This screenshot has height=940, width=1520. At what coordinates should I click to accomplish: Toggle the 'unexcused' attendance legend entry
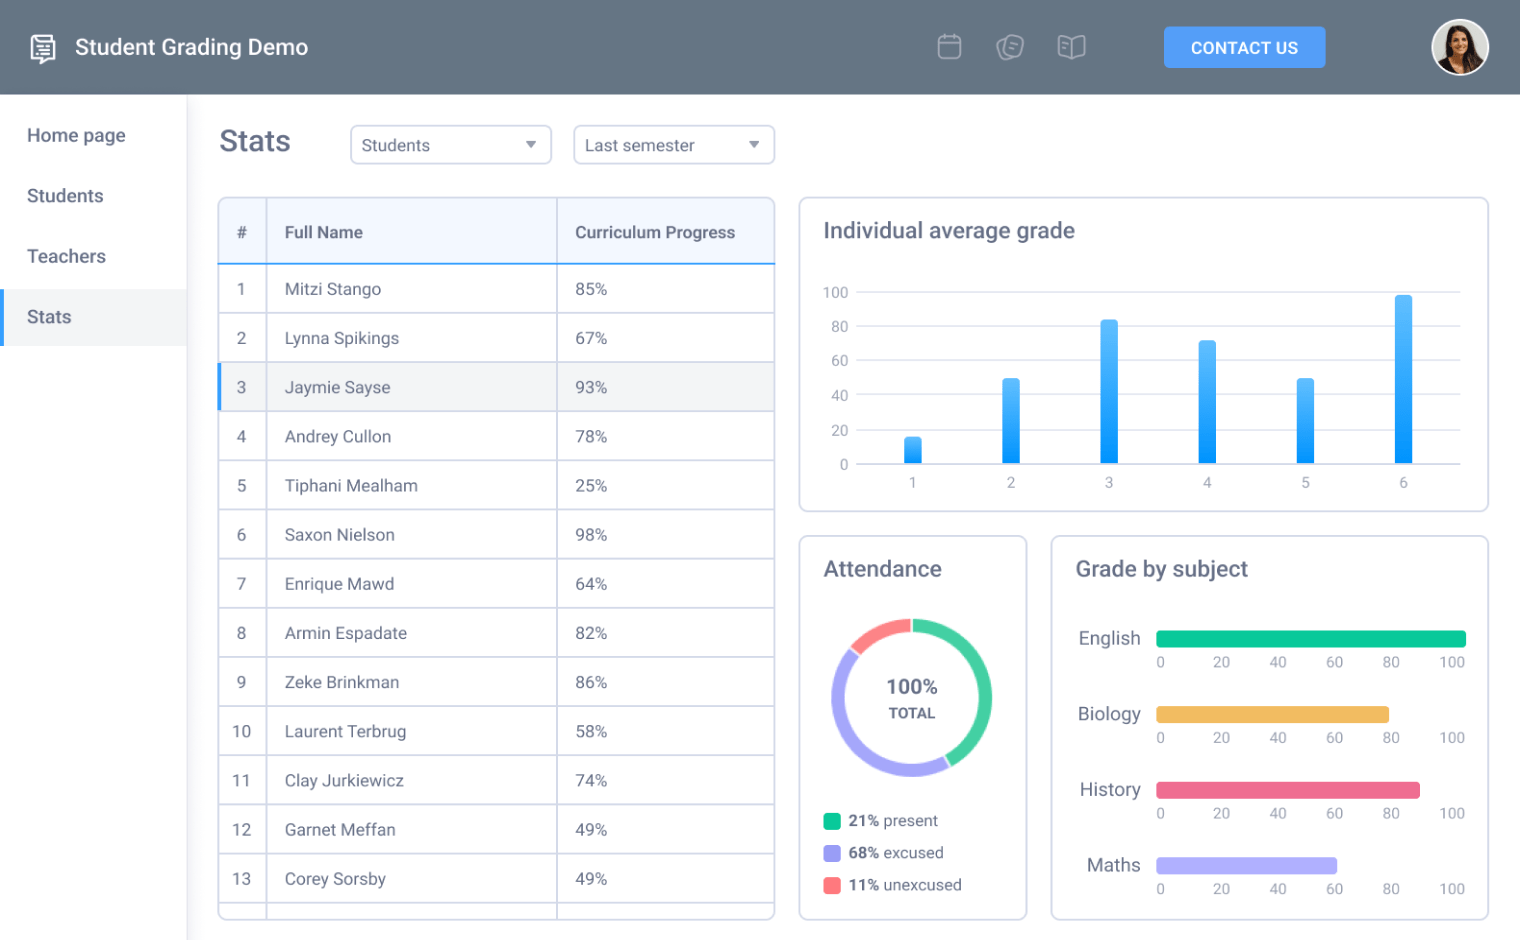click(x=904, y=884)
